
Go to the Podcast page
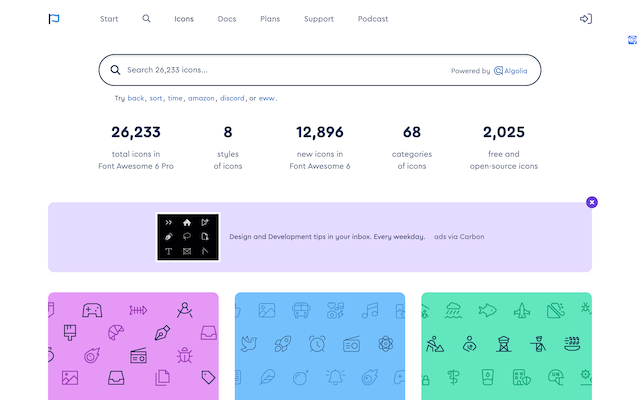coord(373,19)
